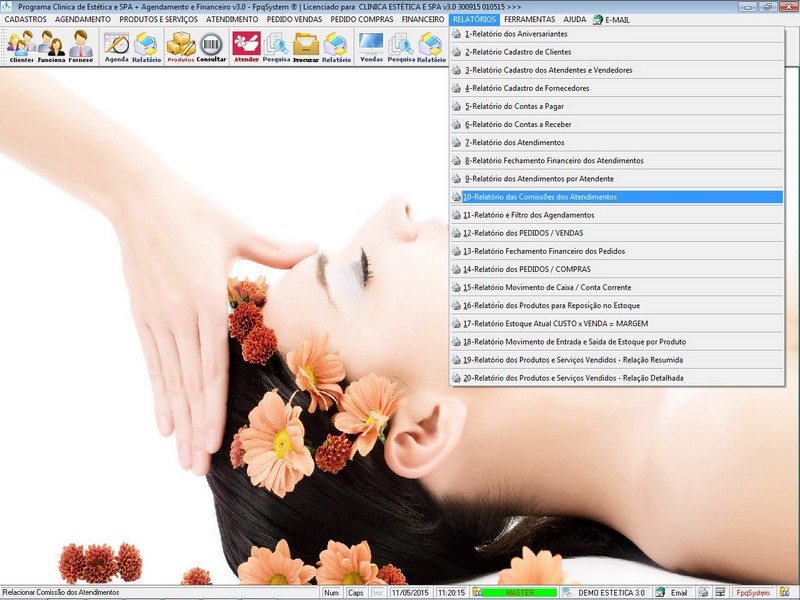Click the printer icon in status bar
800x600 pixels.
(x=703, y=593)
